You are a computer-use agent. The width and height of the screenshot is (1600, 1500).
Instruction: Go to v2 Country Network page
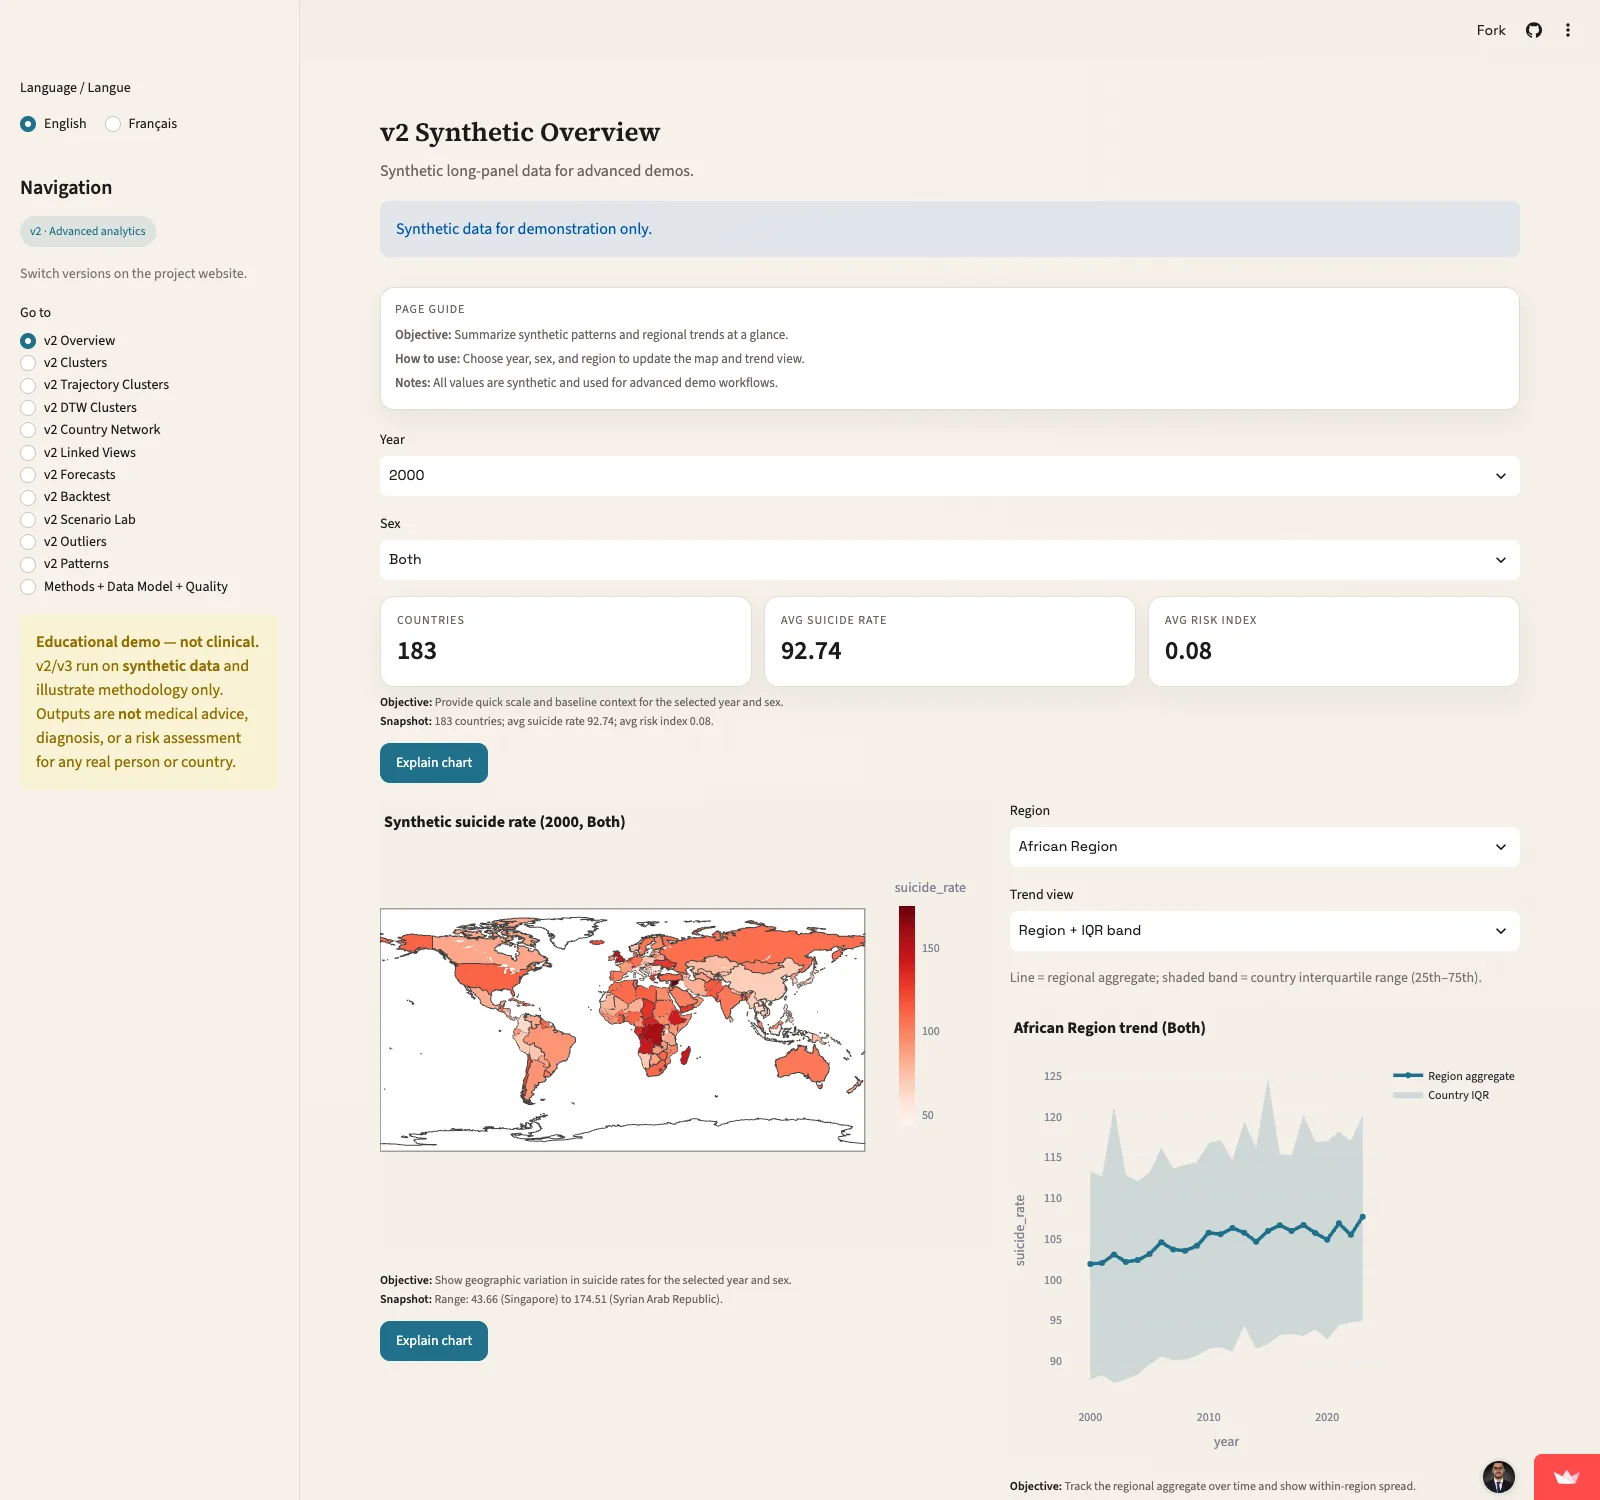click(91, 430)
